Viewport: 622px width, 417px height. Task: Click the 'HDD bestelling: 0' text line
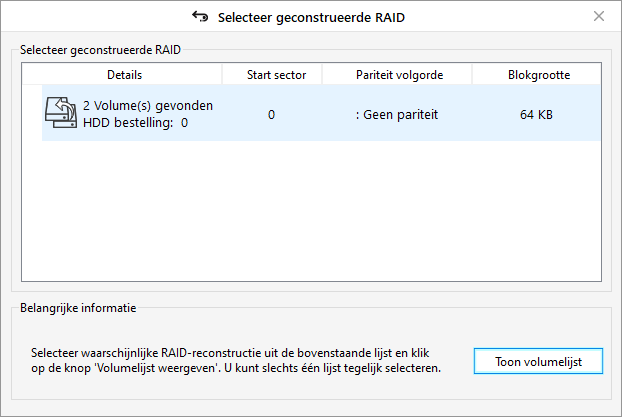[135, 123]
